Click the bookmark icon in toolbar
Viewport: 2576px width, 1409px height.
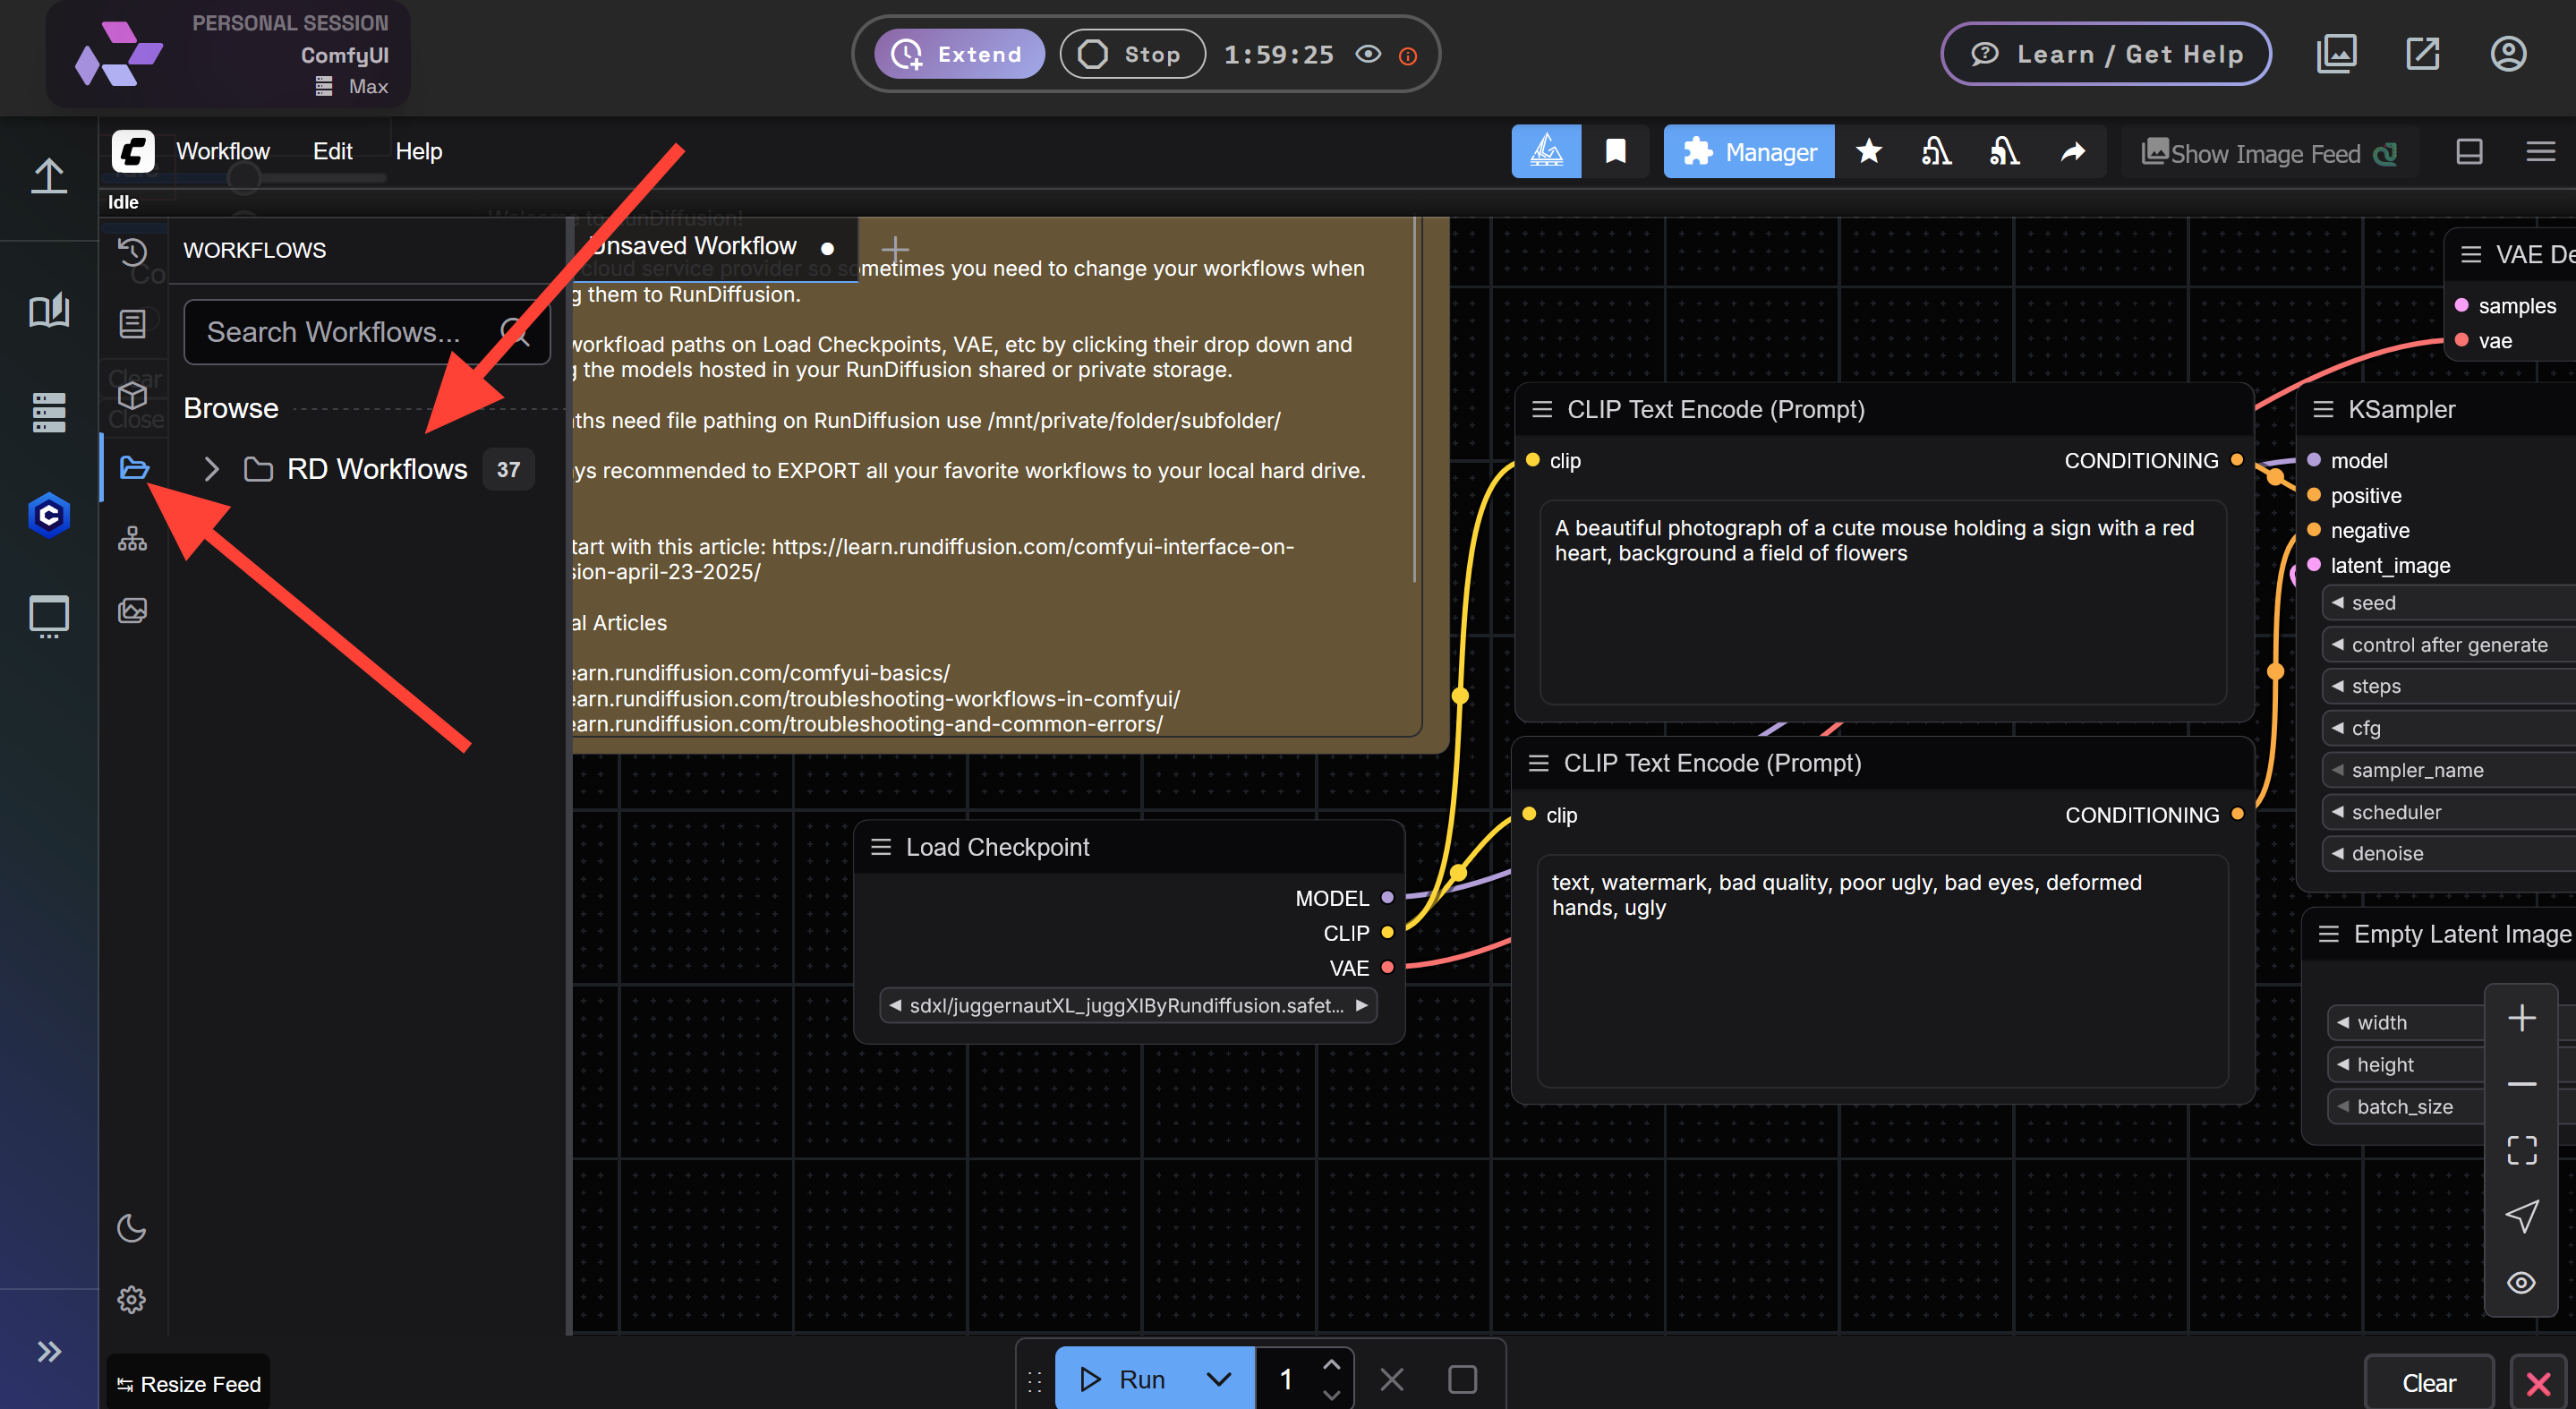[1615, 152]
